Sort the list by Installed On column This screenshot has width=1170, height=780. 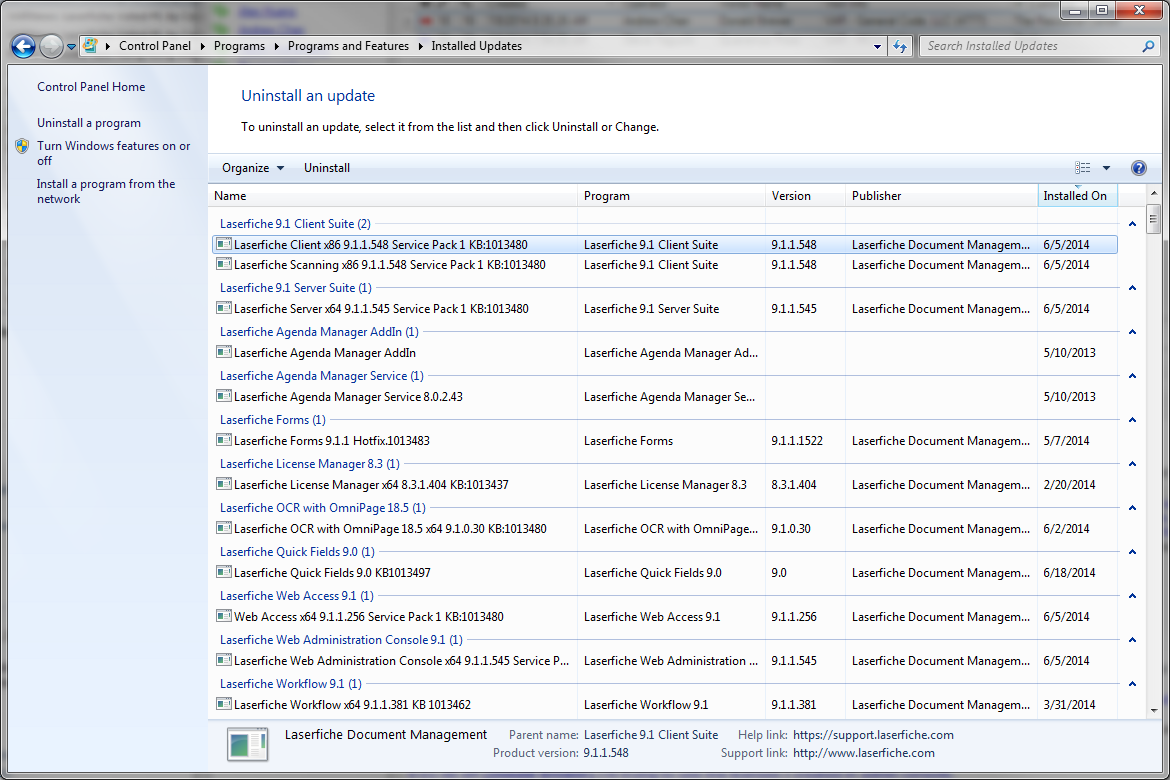click(1077, 196)
